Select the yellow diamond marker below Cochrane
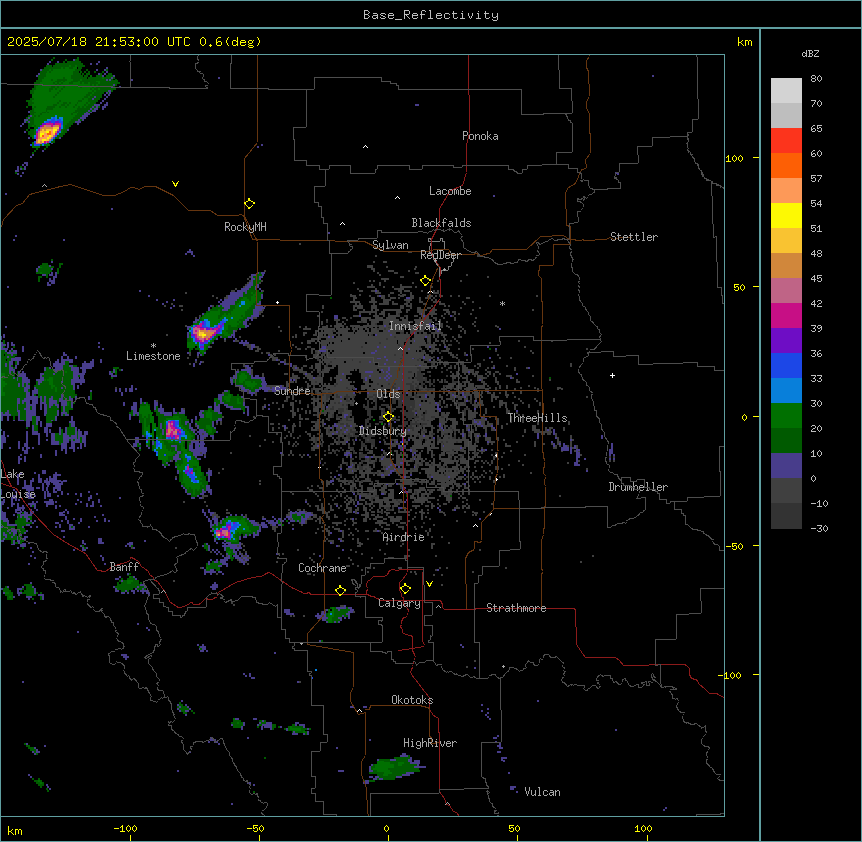The width and height of the screenshot is (862, 842). click(x=340, y=590)
